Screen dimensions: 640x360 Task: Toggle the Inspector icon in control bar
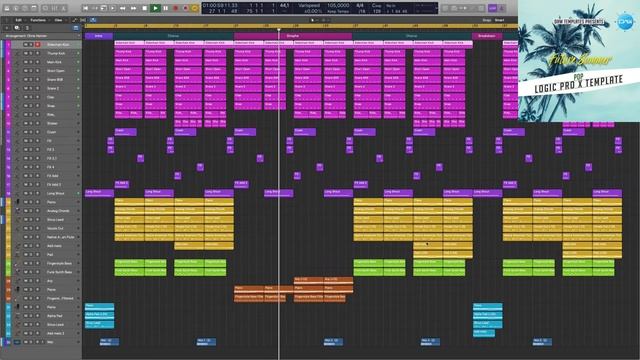coord(16,8)
